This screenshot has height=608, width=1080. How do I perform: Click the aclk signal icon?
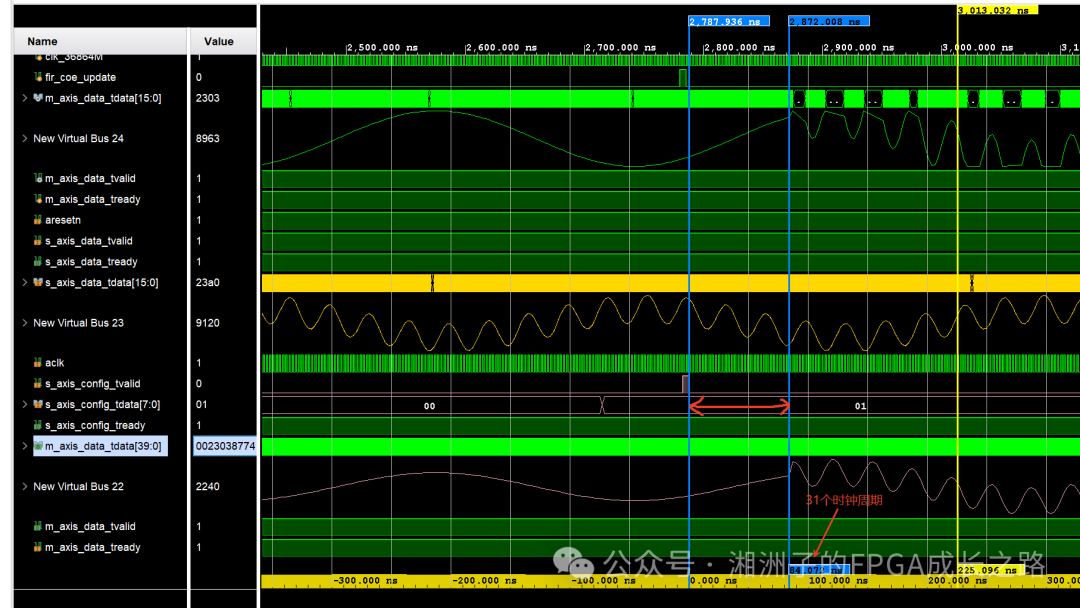[x=38, y=363]
